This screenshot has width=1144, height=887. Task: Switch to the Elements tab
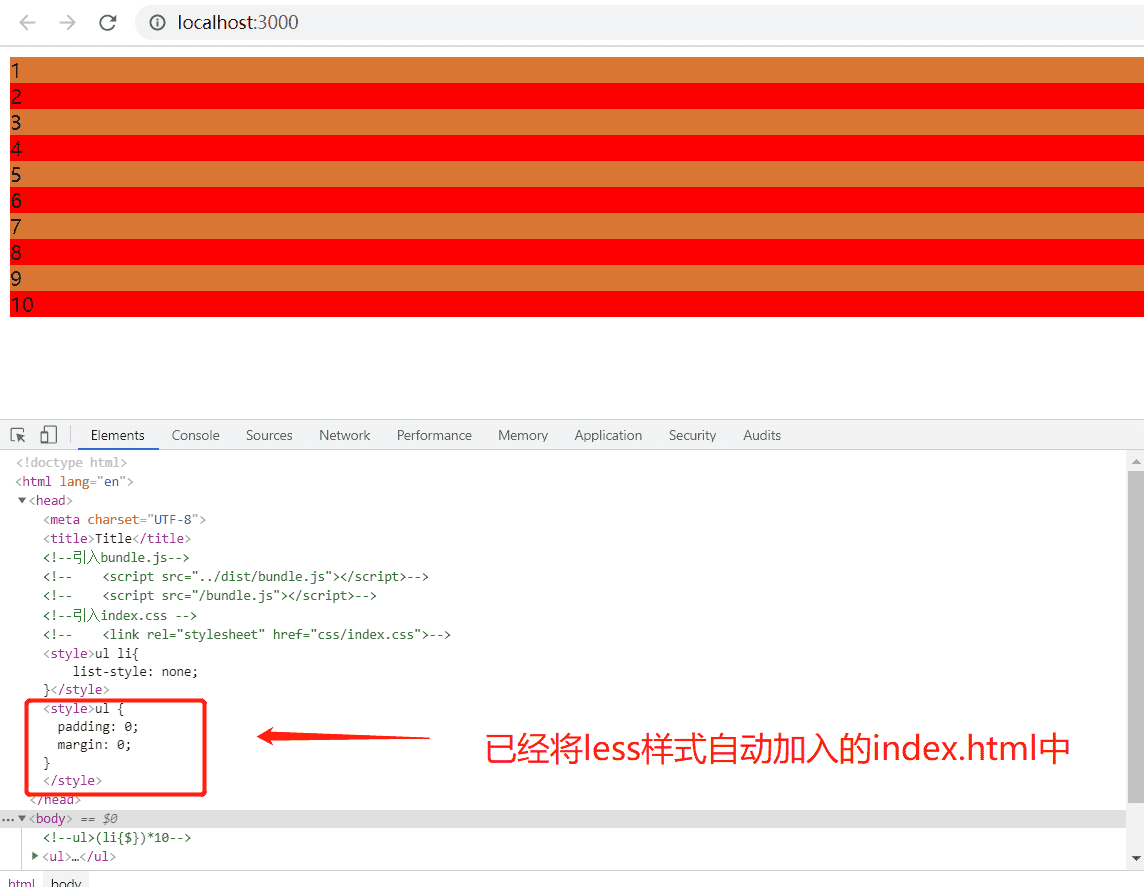(x=117, y=435)
